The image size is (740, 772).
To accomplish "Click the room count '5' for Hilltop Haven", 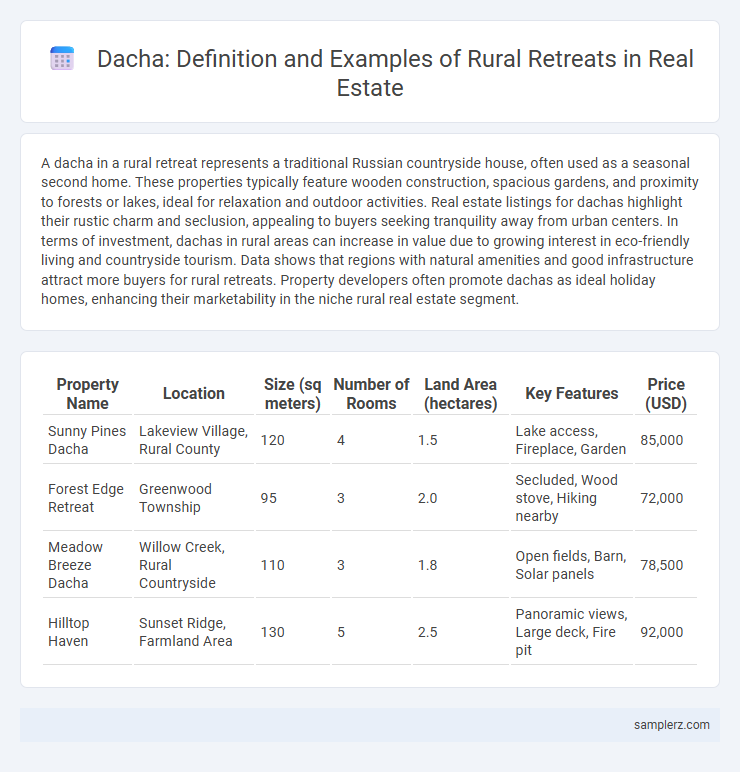I will coord(341,632).
